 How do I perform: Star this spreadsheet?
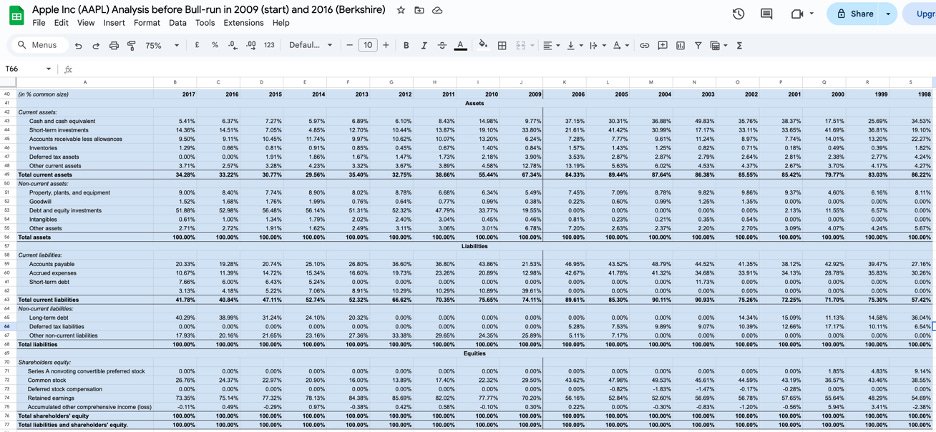401,10
